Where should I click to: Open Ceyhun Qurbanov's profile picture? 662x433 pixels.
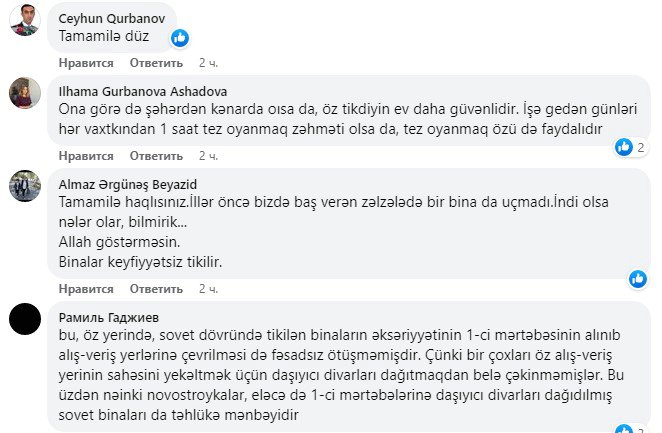[24, 20]
